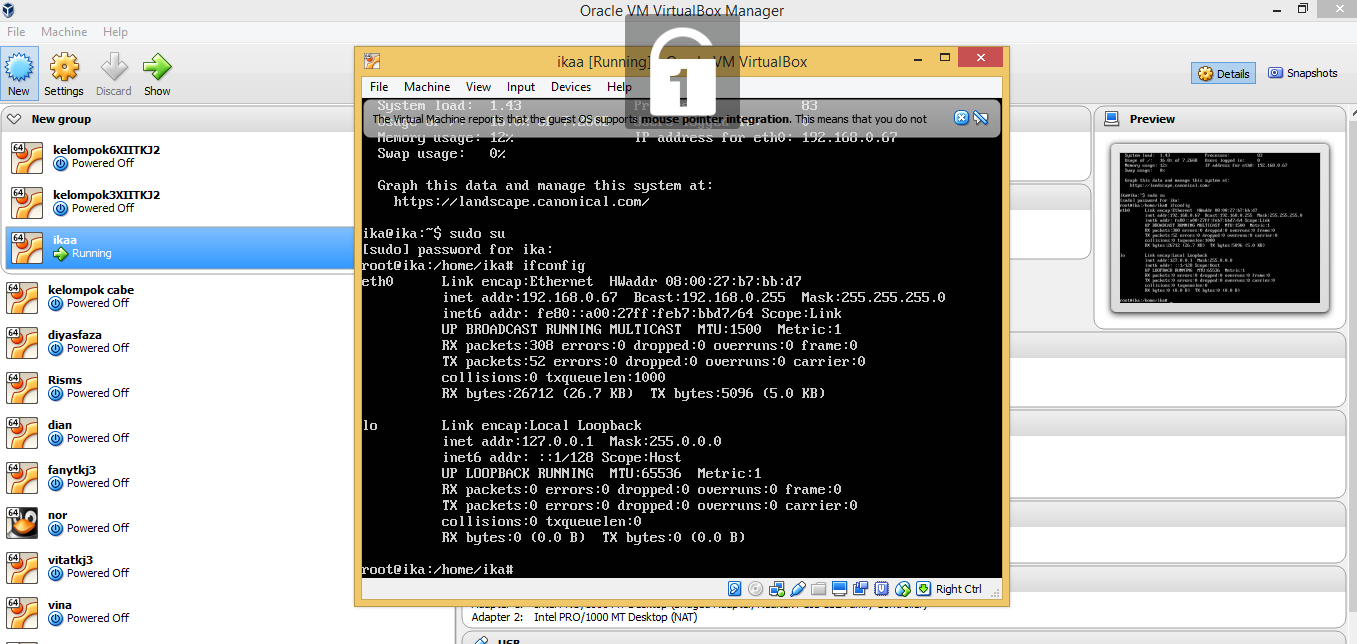The height and width of the screenshot is (644, 1357).
Task: Collapse the New group chevron
Action: (14, 118)
